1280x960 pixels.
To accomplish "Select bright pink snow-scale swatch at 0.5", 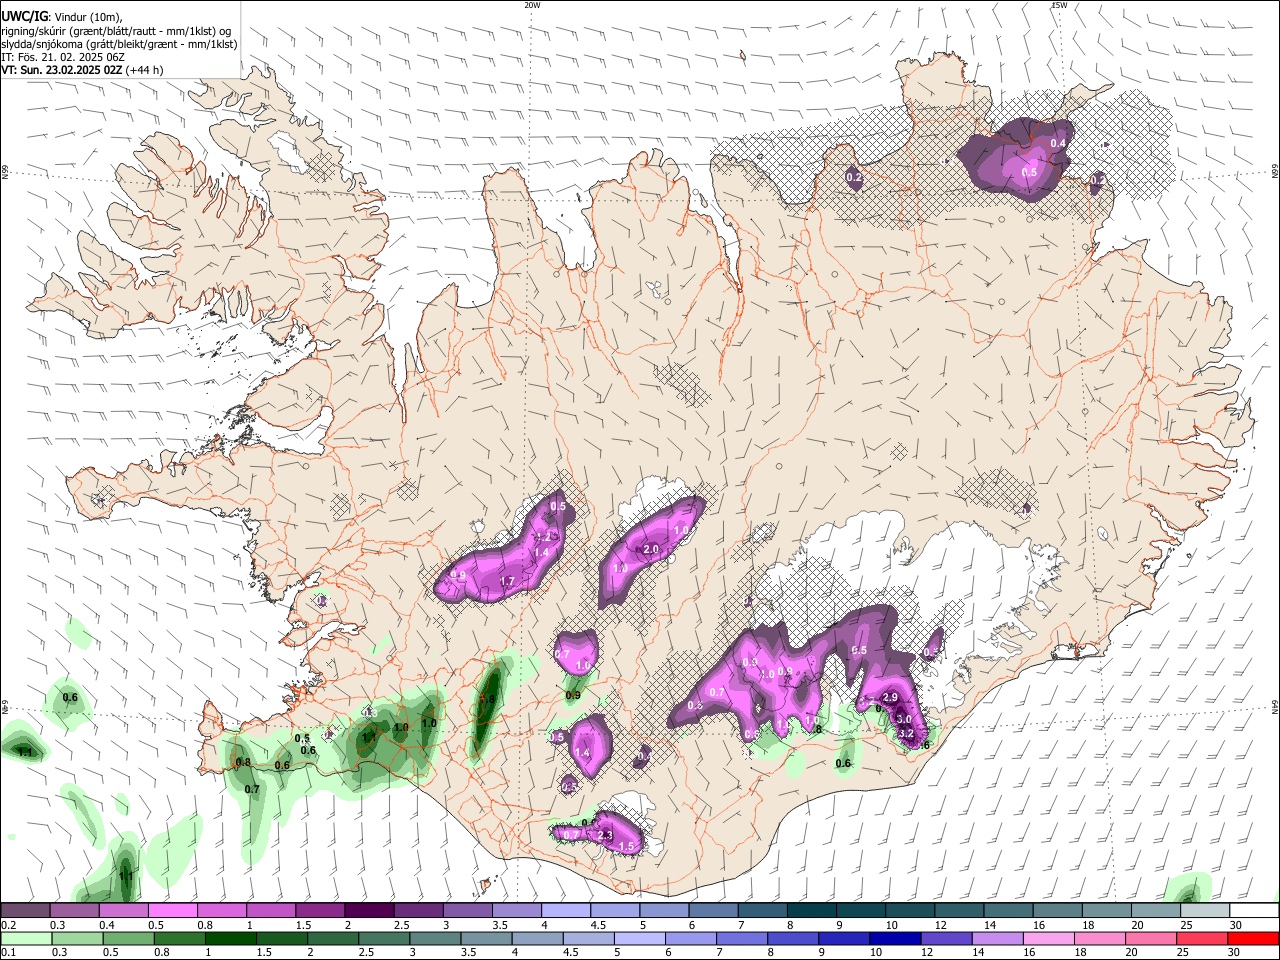I will point(172,910).
